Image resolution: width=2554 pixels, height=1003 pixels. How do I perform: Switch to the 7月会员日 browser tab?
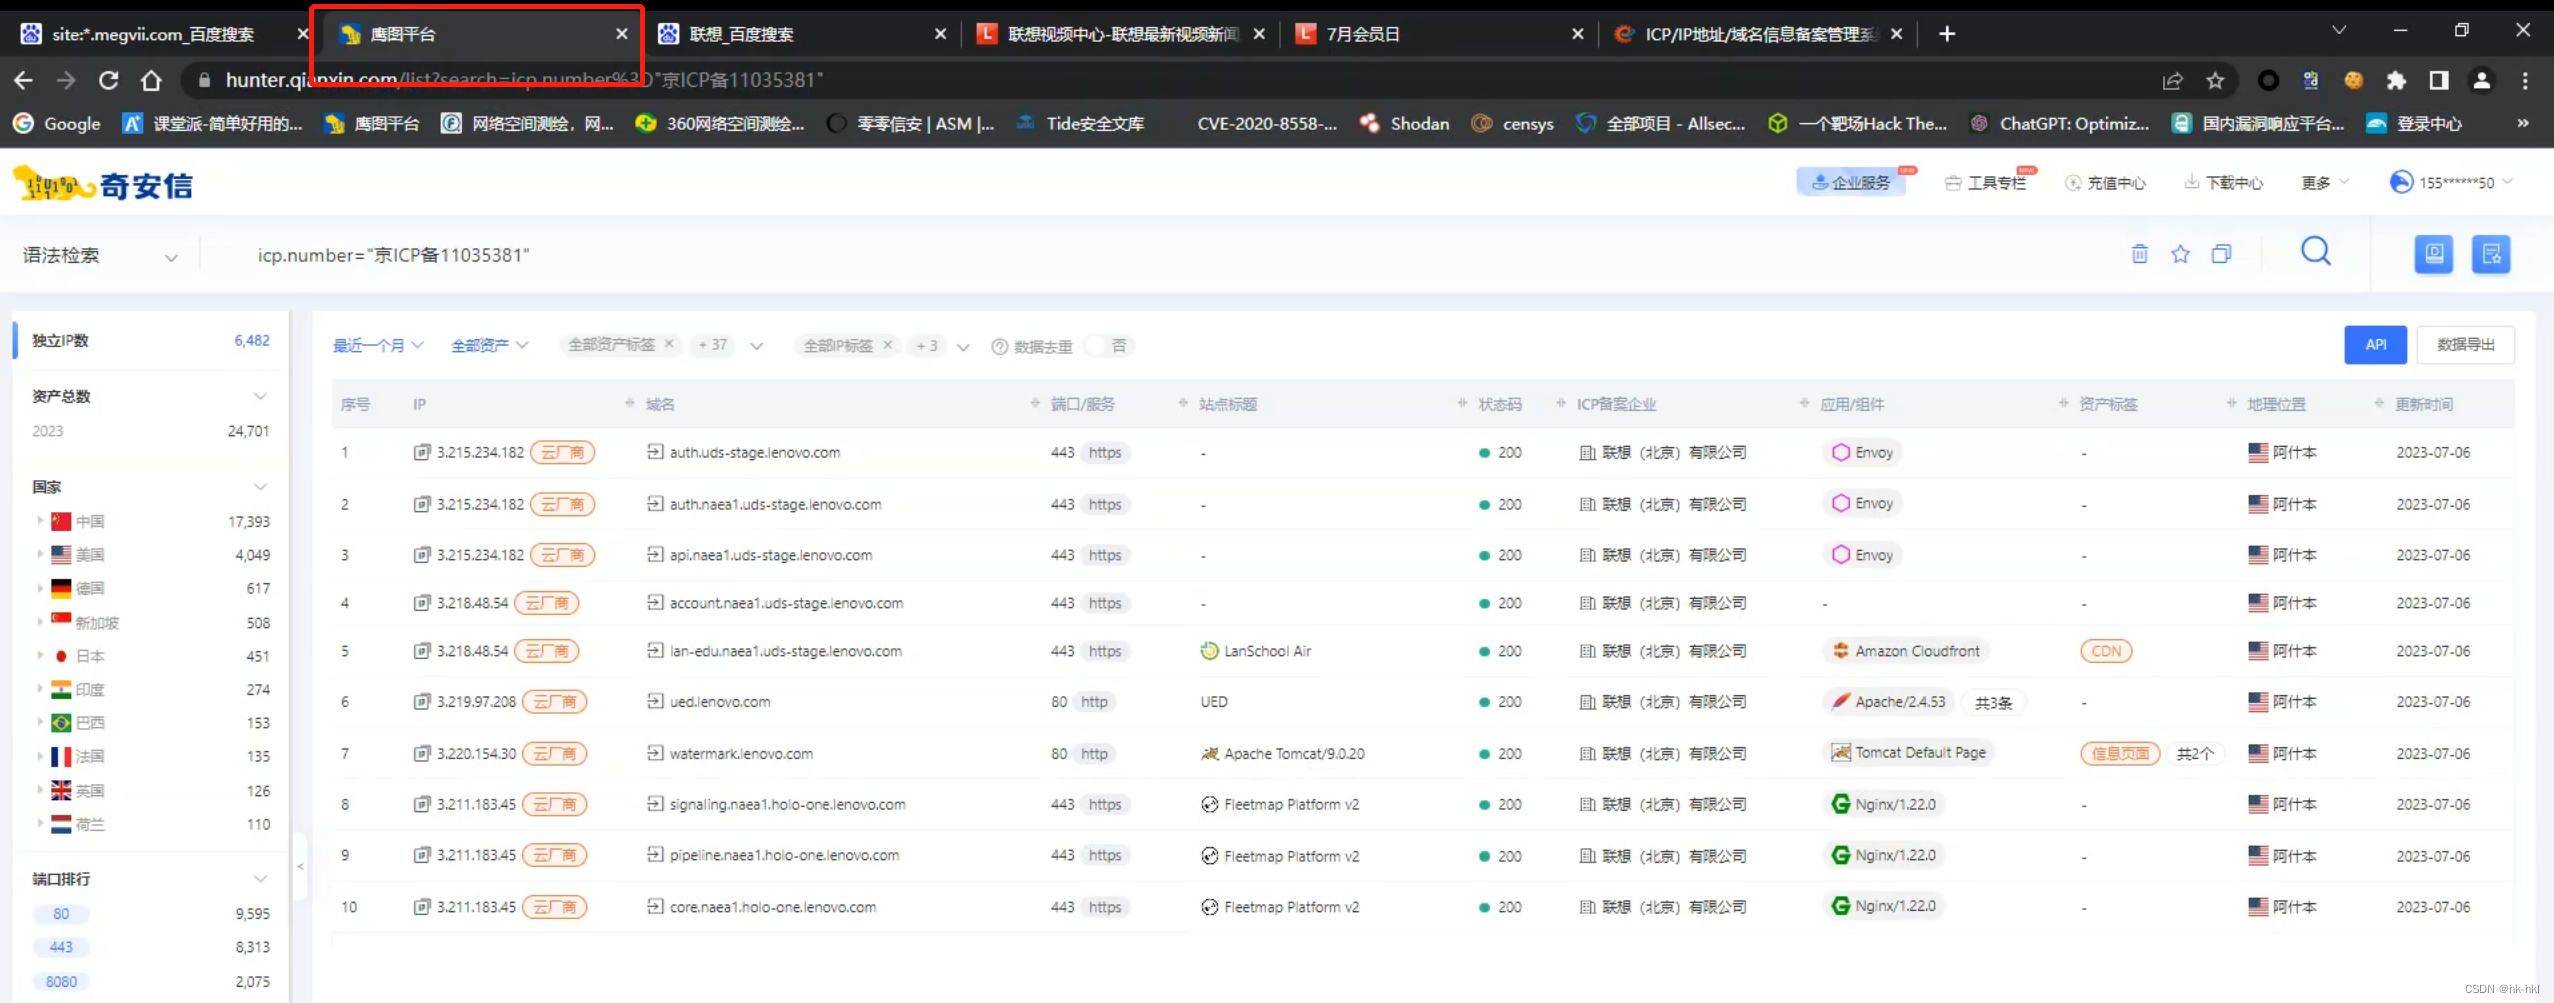pyautogui.click(x=1439, y=34)
